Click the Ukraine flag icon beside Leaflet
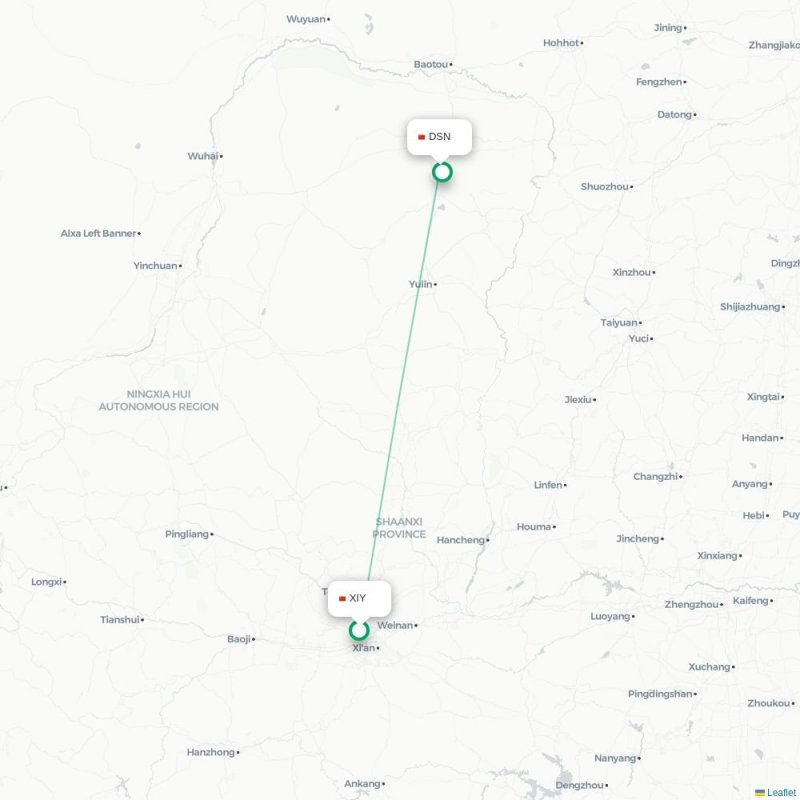This screenshot has height=800, width=800. click(x=760, y=792)
